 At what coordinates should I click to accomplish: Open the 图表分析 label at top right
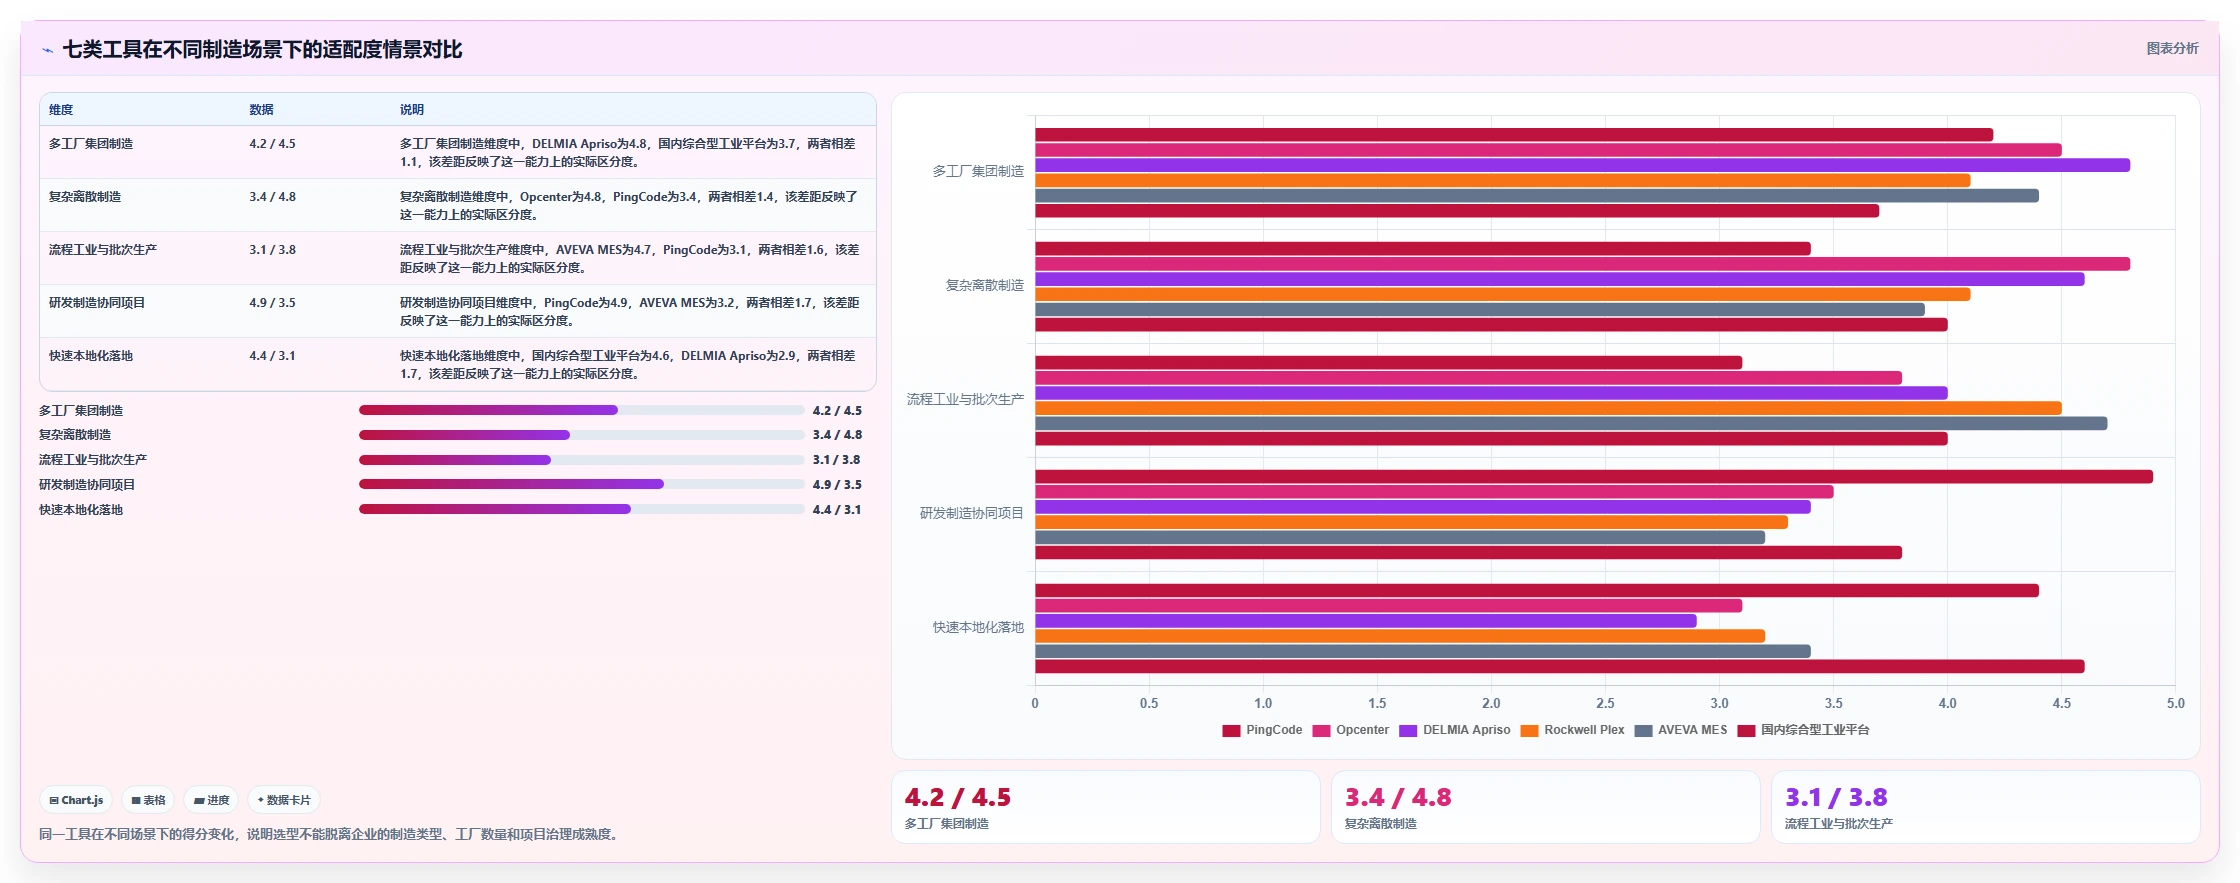pos(2172,48)
